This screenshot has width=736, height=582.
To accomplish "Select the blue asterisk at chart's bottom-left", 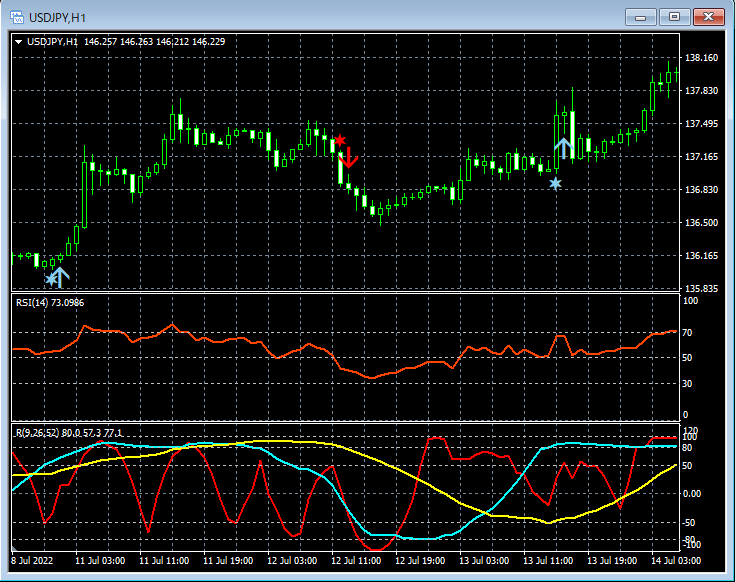I will click(51, 279).
